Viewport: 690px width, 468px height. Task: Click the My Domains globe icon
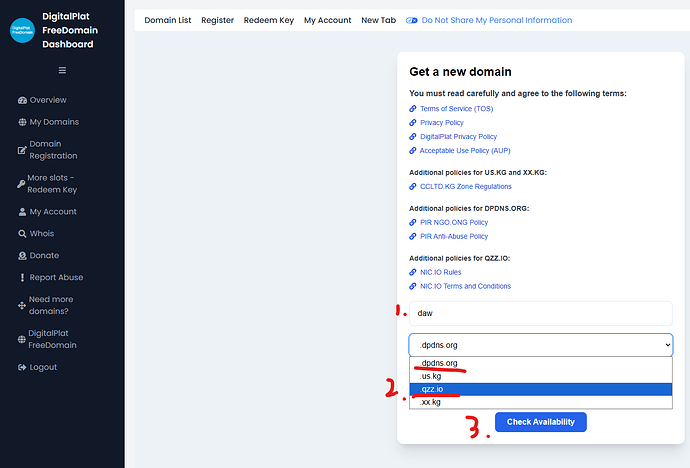(x=22, y=122)
